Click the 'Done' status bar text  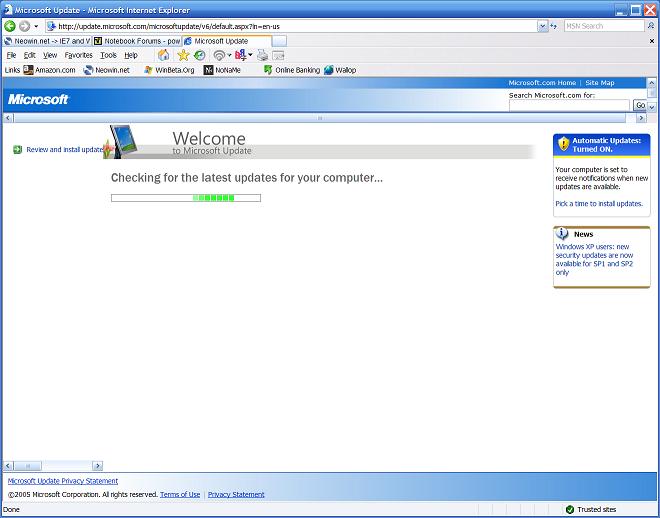pos(11,510)
